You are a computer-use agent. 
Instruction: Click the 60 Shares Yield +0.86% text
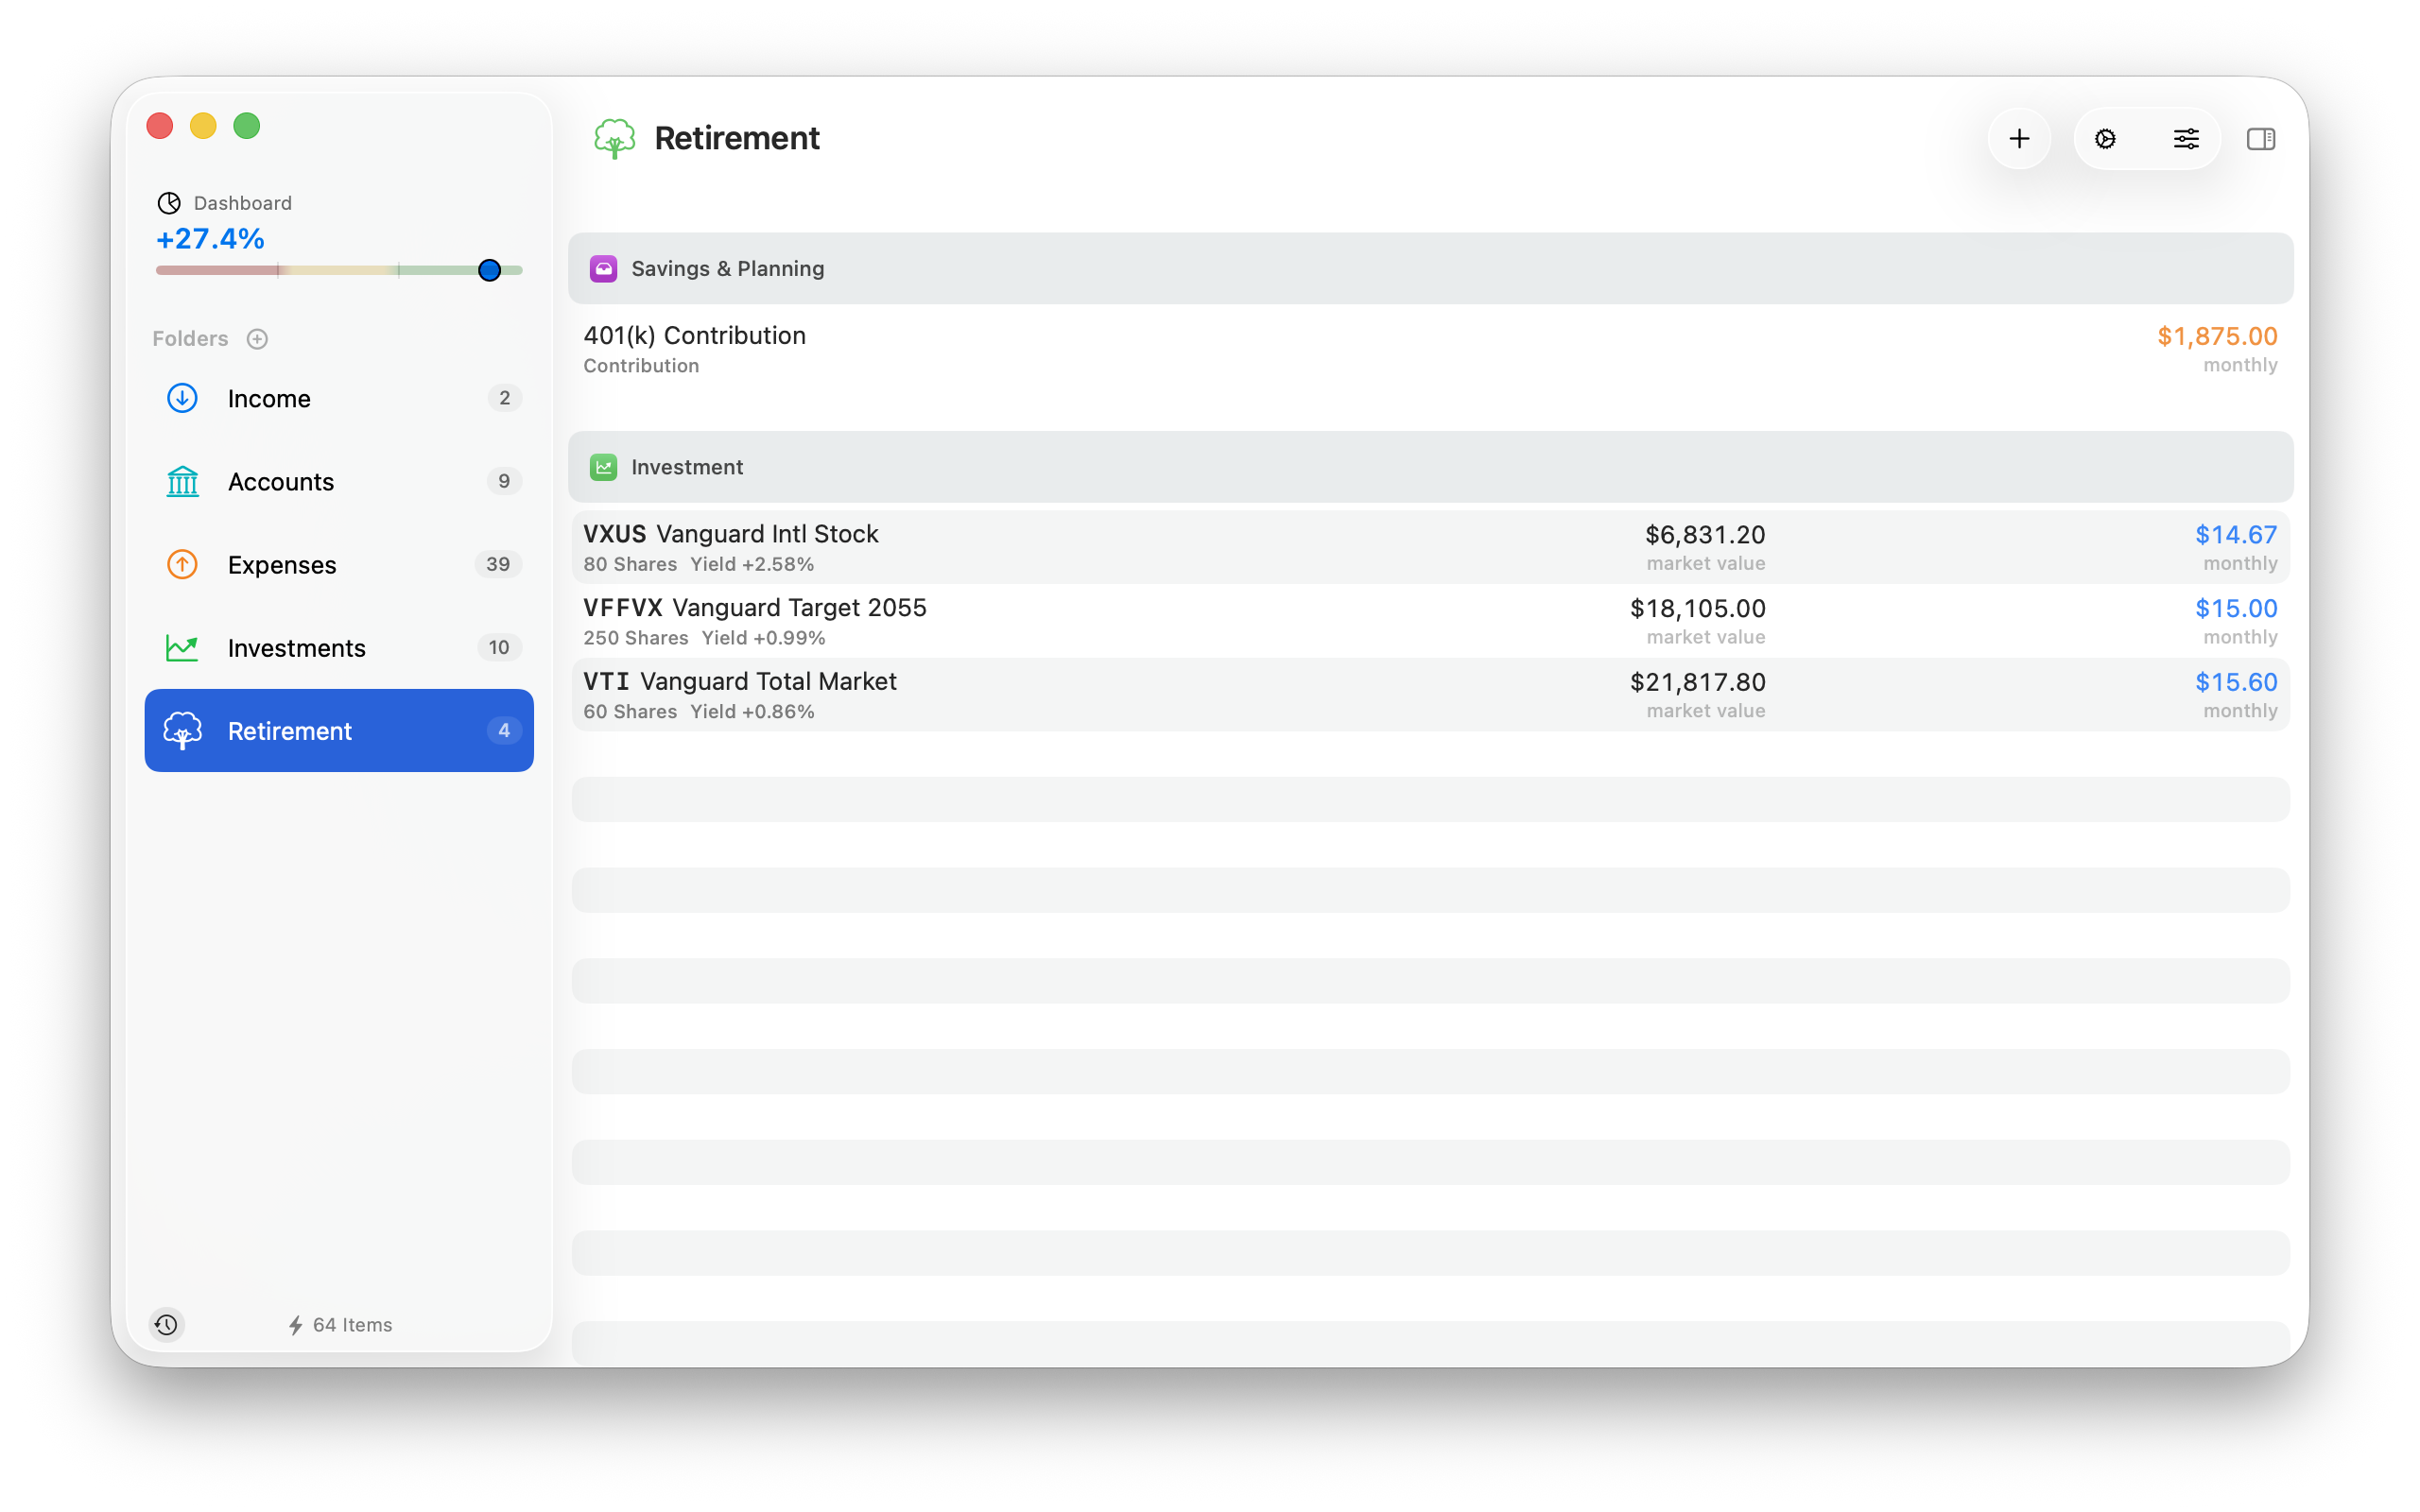point(699,712)
